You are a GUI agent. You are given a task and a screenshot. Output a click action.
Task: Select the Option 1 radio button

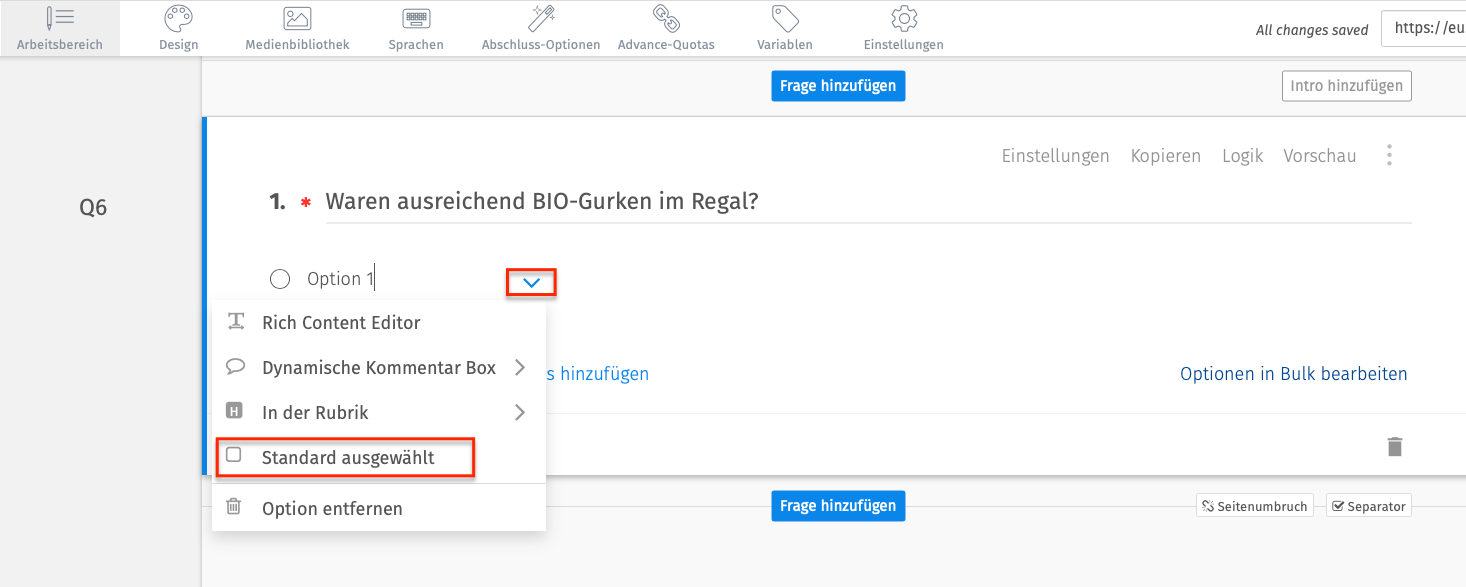(x=280, y=278)
